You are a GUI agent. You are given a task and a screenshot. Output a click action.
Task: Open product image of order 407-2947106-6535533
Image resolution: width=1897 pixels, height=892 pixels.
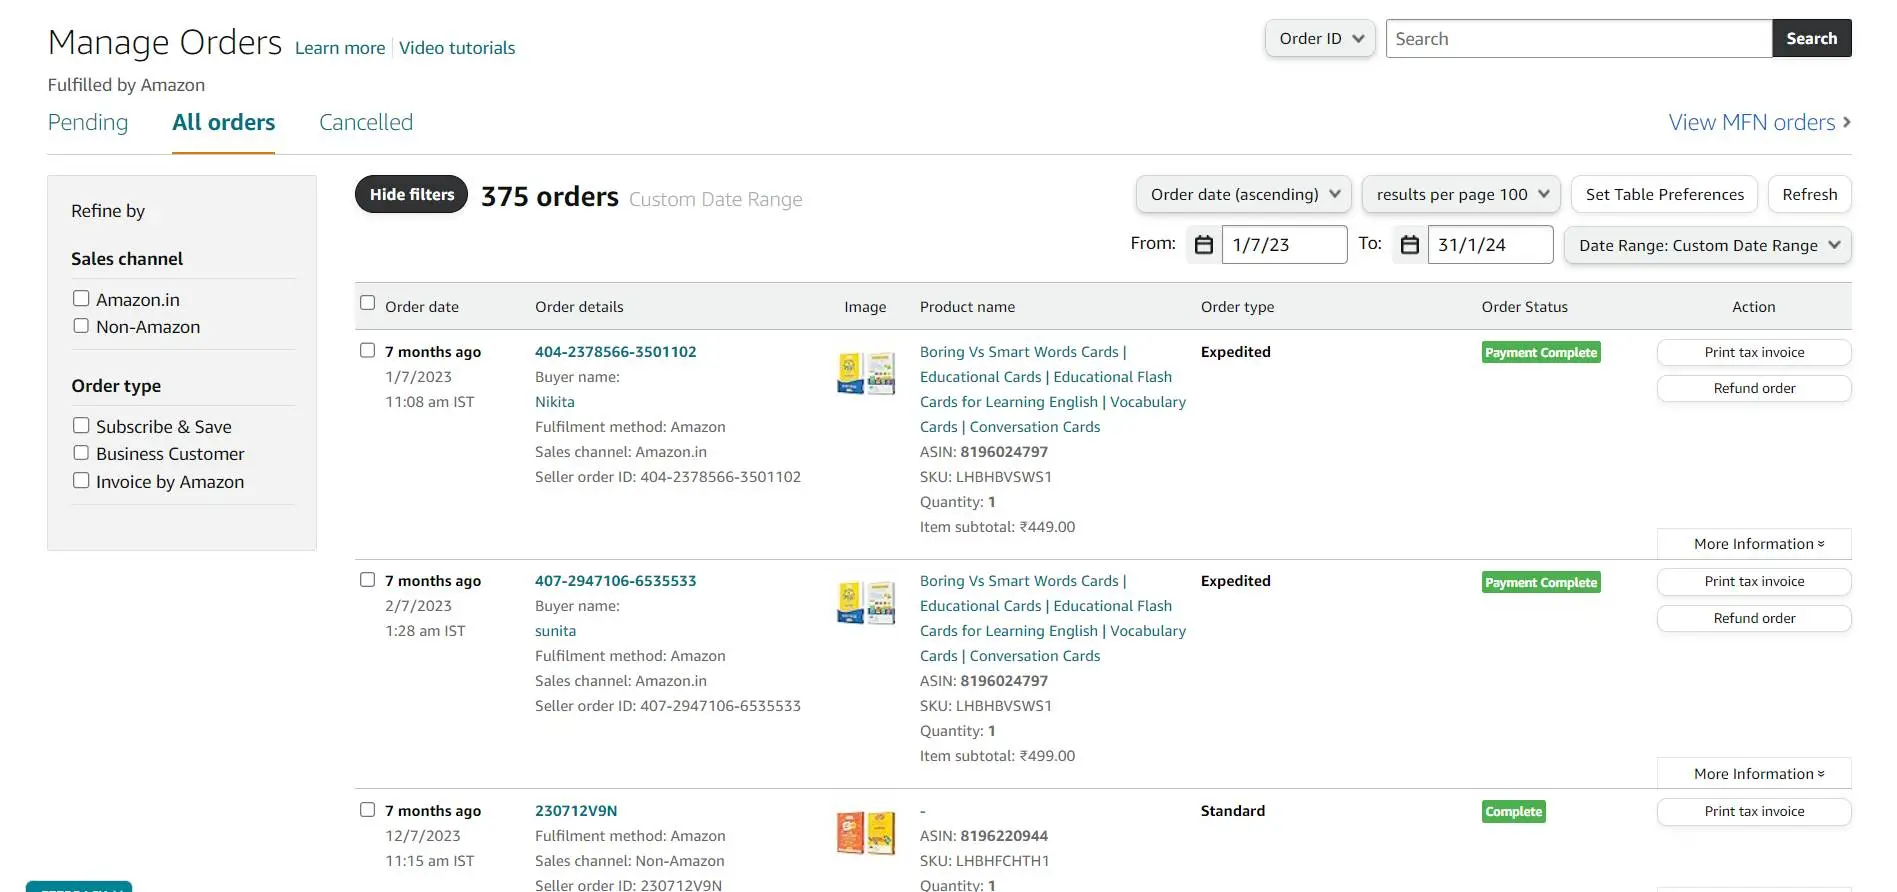(866, 603)
